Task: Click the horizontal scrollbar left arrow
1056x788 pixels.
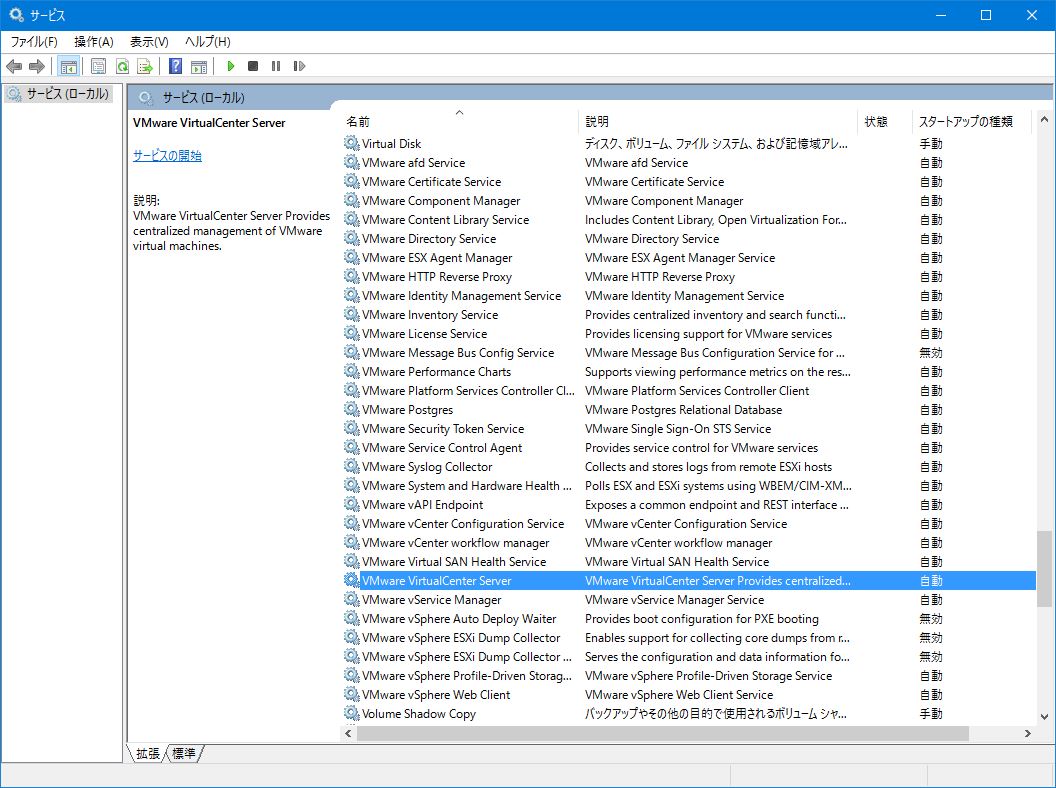Action: (348, 733)
